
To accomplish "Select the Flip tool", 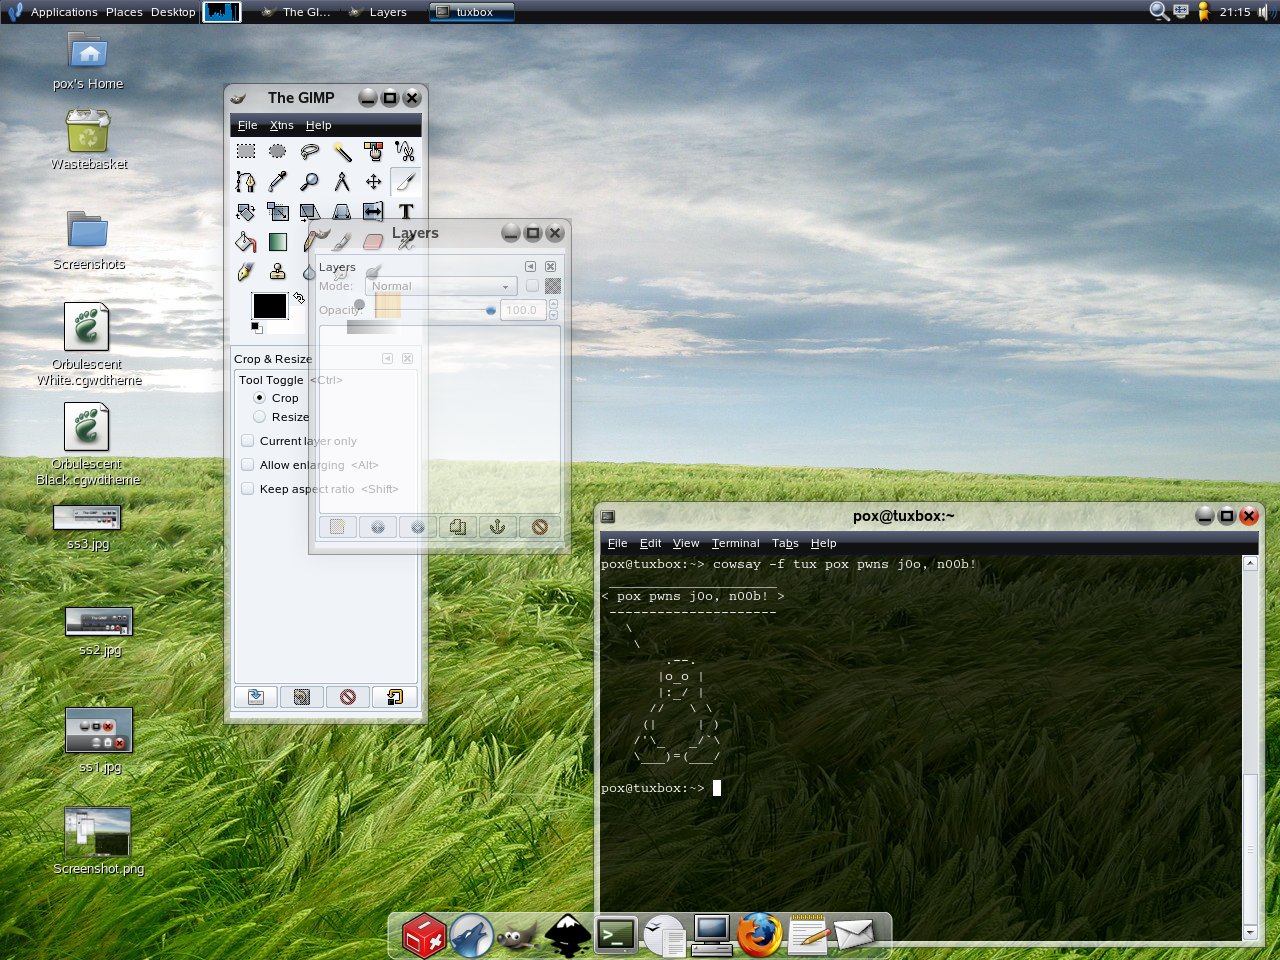I will click(x=373, y=212).
